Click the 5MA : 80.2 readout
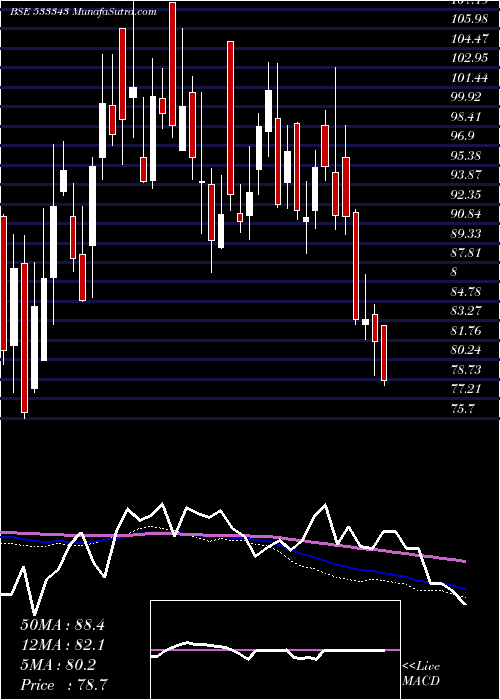Viewport: 500px width, 700px height. (58, 665)
